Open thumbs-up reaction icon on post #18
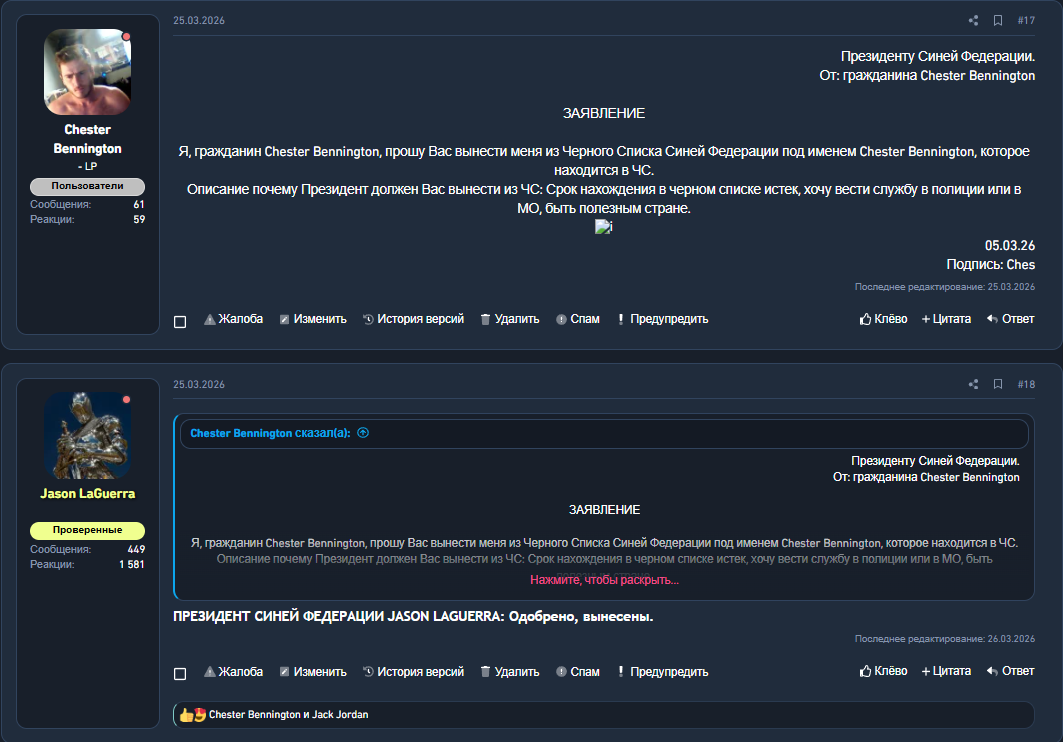The image size is (1063, 742). point(186,714)
